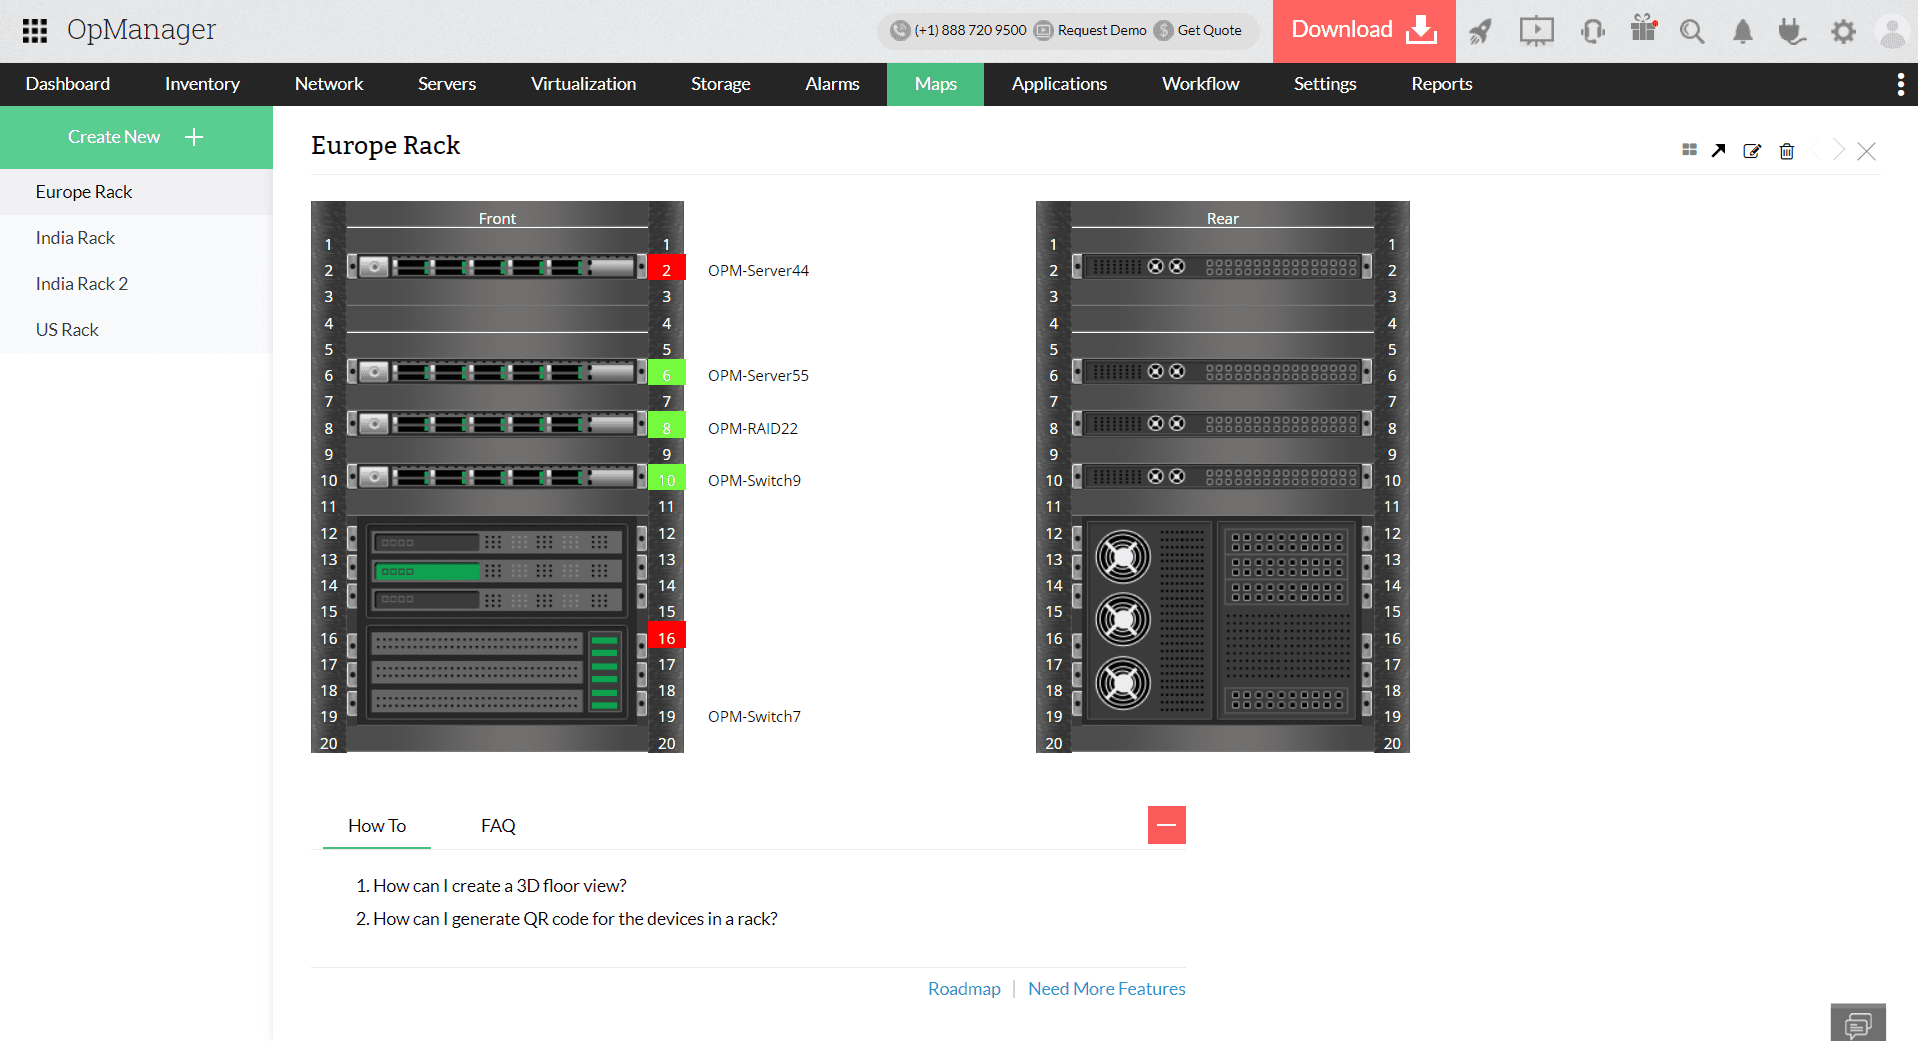This screenshot has height=1041, width=1918.
Task: Select India Rack 2 in sidebar
Action: [x=136, y=284]
